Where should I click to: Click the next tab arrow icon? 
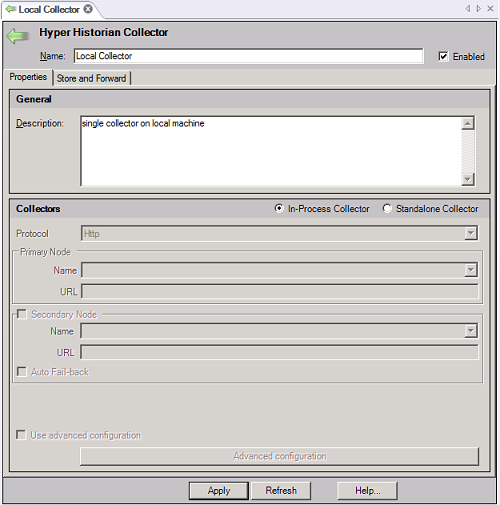pos(479,9)
